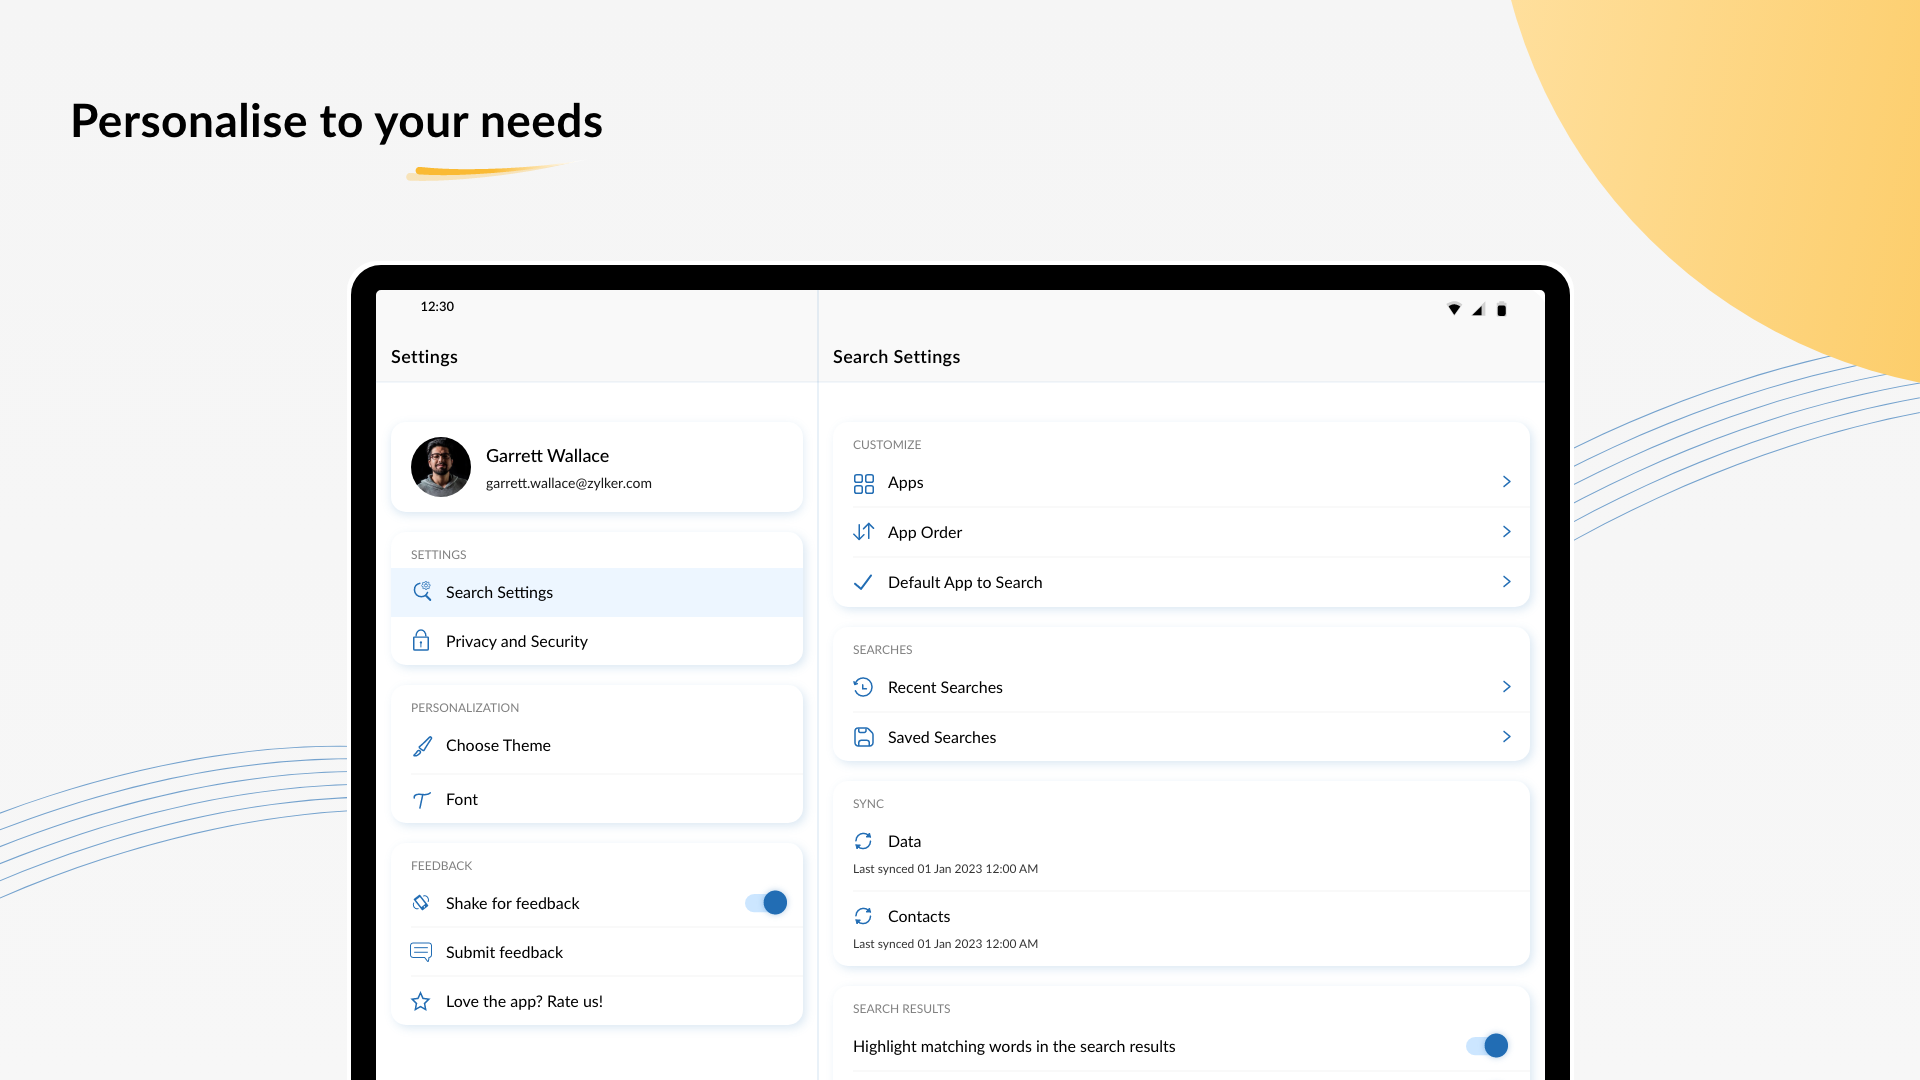
Task: Open Choose Theme option
Action: [x=597, y=746]
